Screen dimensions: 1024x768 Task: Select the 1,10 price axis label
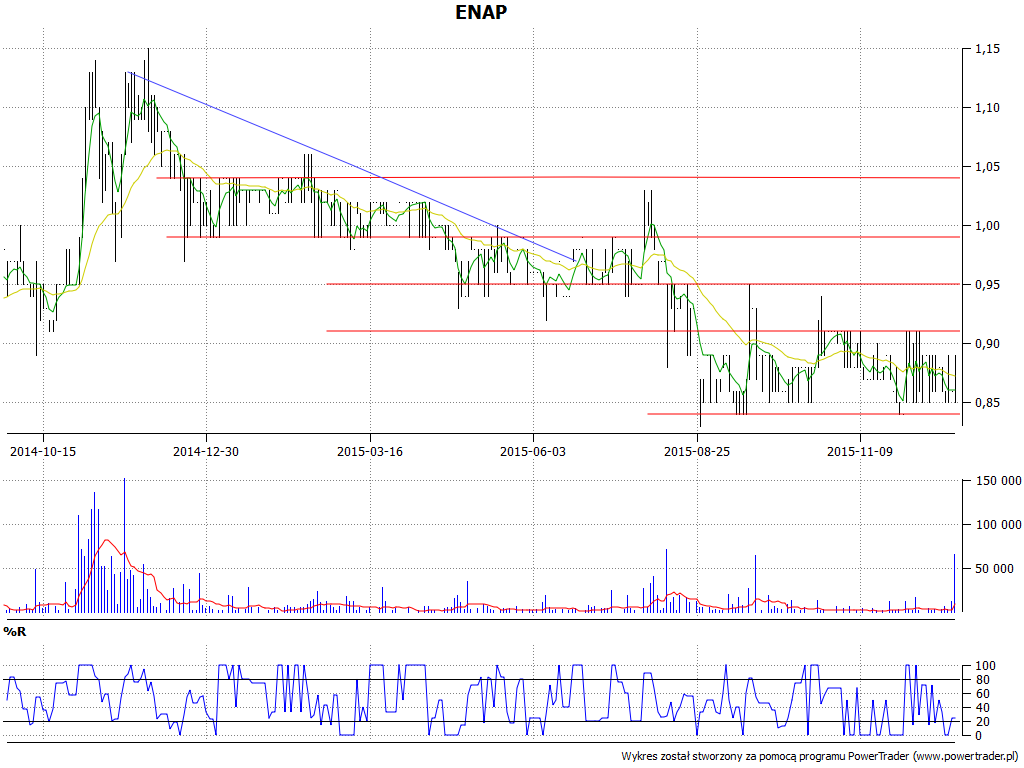[987, 108]
